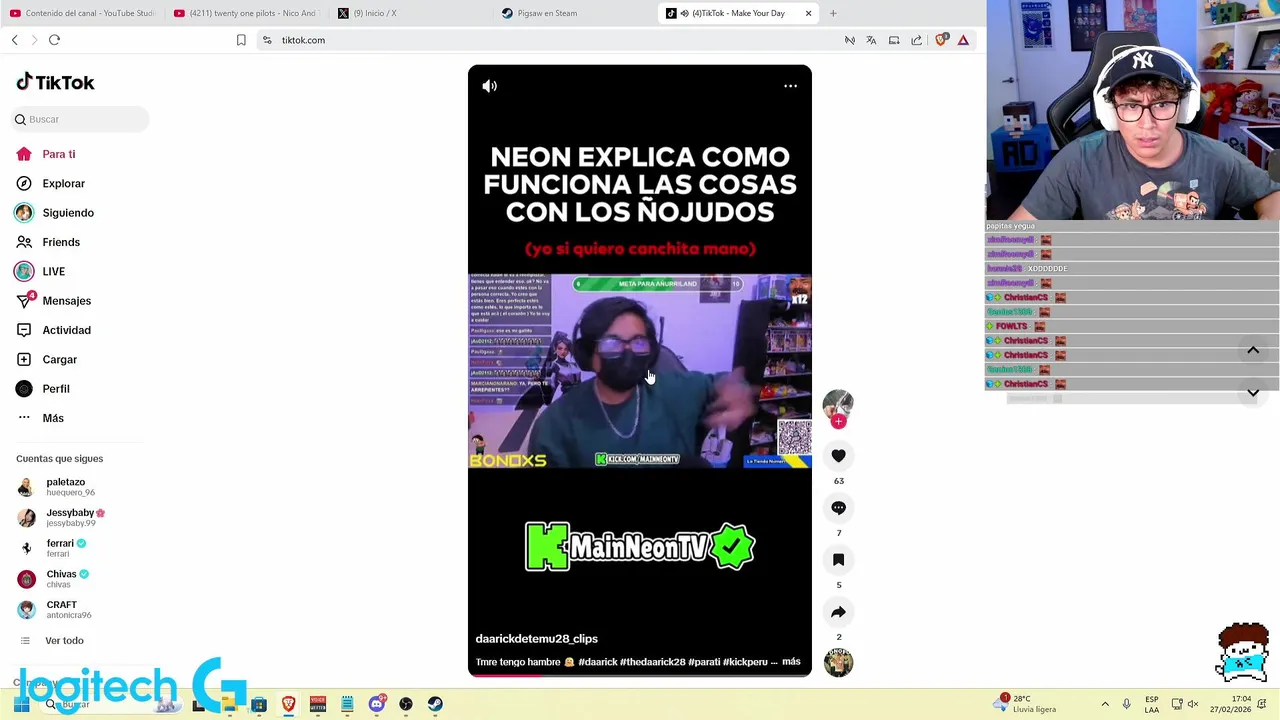1280x720 pixels.
Task: Go to previous video with up chevron
Action: pyautogui.click(x=1253, y=351)
